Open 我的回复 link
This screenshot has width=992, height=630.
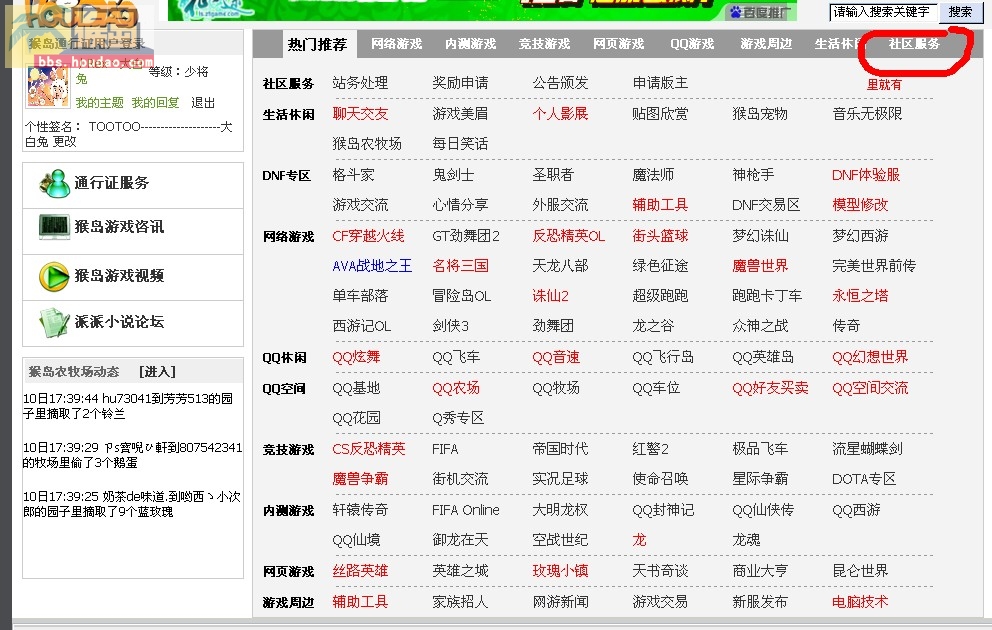(x=155, y=102)
